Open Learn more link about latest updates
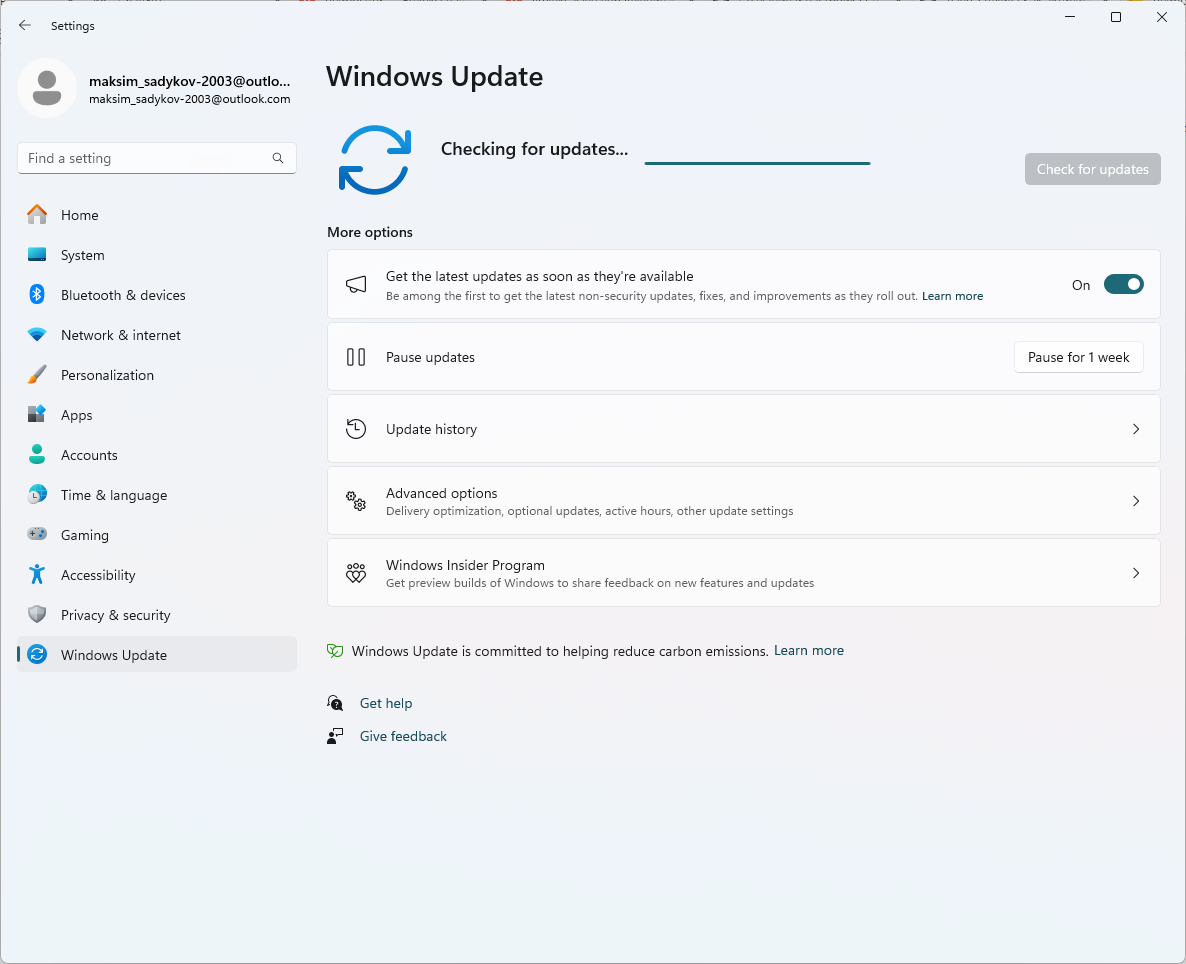This screenshot has width=1186, height=964. pos(952,296)
